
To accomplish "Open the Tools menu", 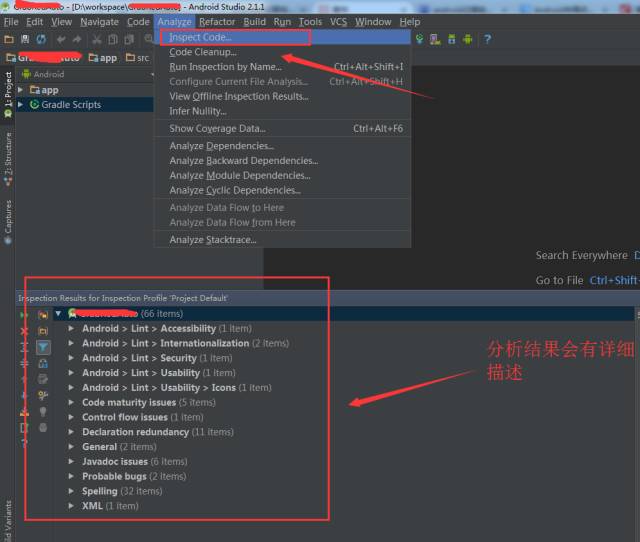I will [310, 22].
